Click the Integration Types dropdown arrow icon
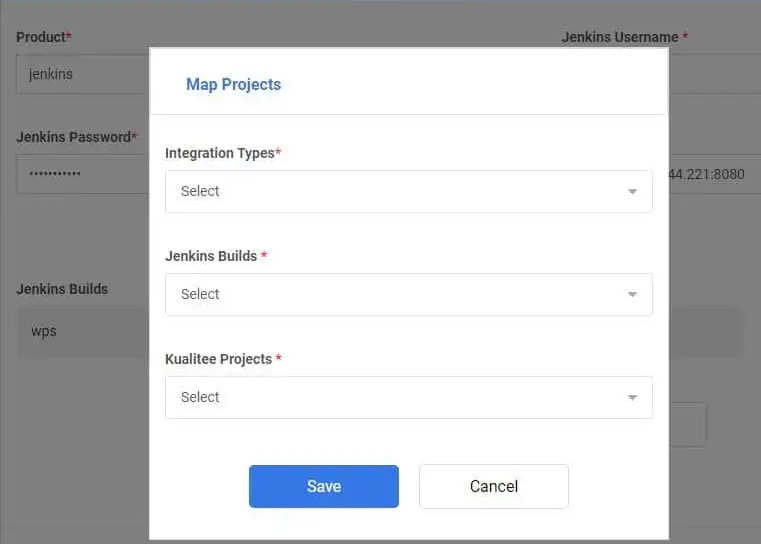761x544 pixels. 632,192
